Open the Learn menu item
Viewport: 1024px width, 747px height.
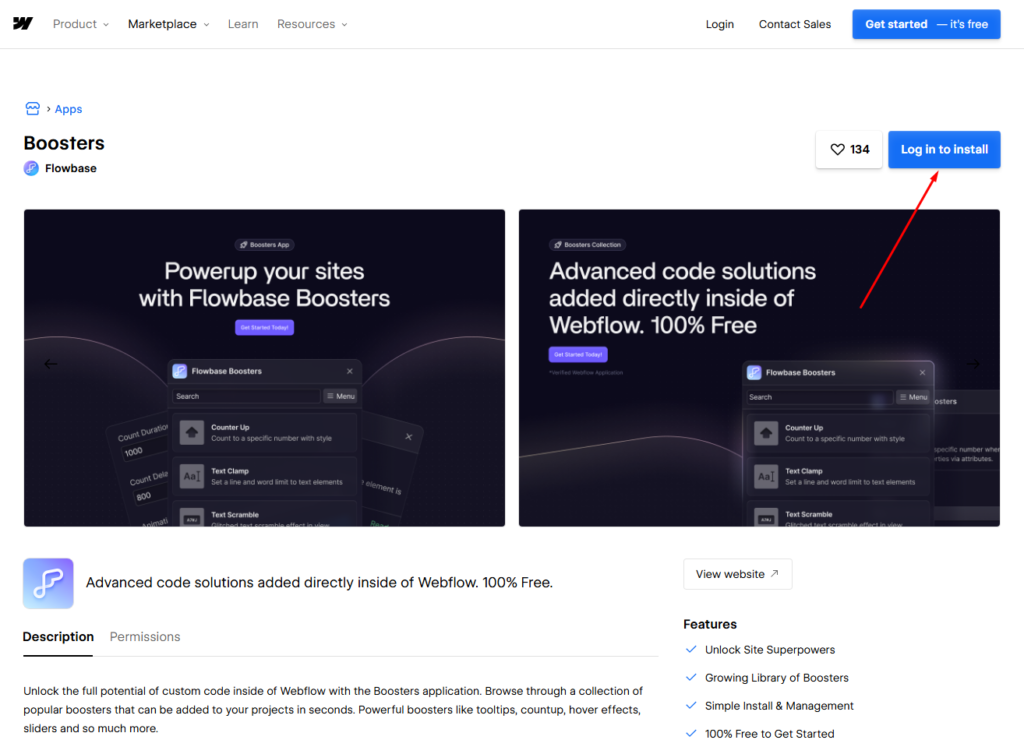(243, 24)
